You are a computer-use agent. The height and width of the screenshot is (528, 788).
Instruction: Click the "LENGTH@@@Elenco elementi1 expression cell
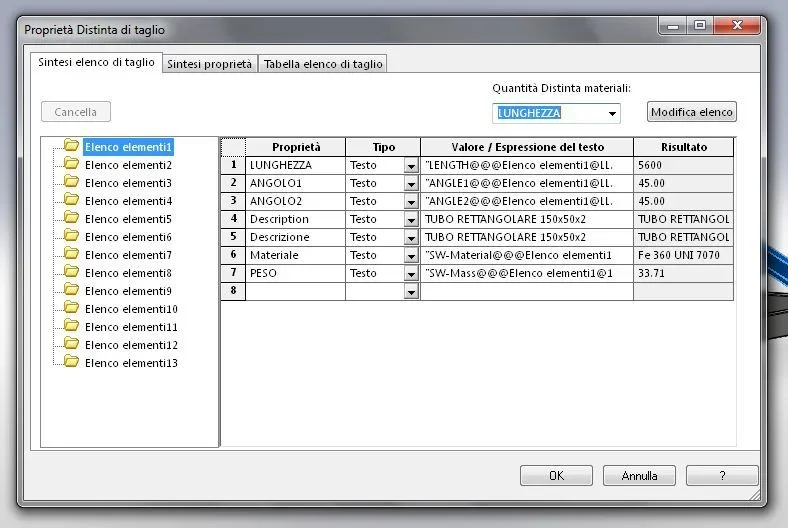(527, 165)
